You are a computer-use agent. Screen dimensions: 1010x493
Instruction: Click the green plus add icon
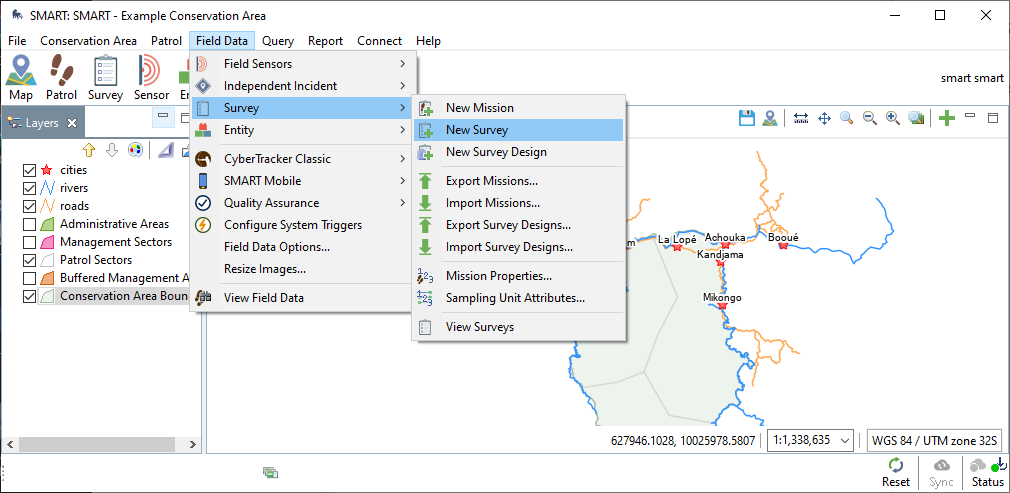[x=947, y=118]
